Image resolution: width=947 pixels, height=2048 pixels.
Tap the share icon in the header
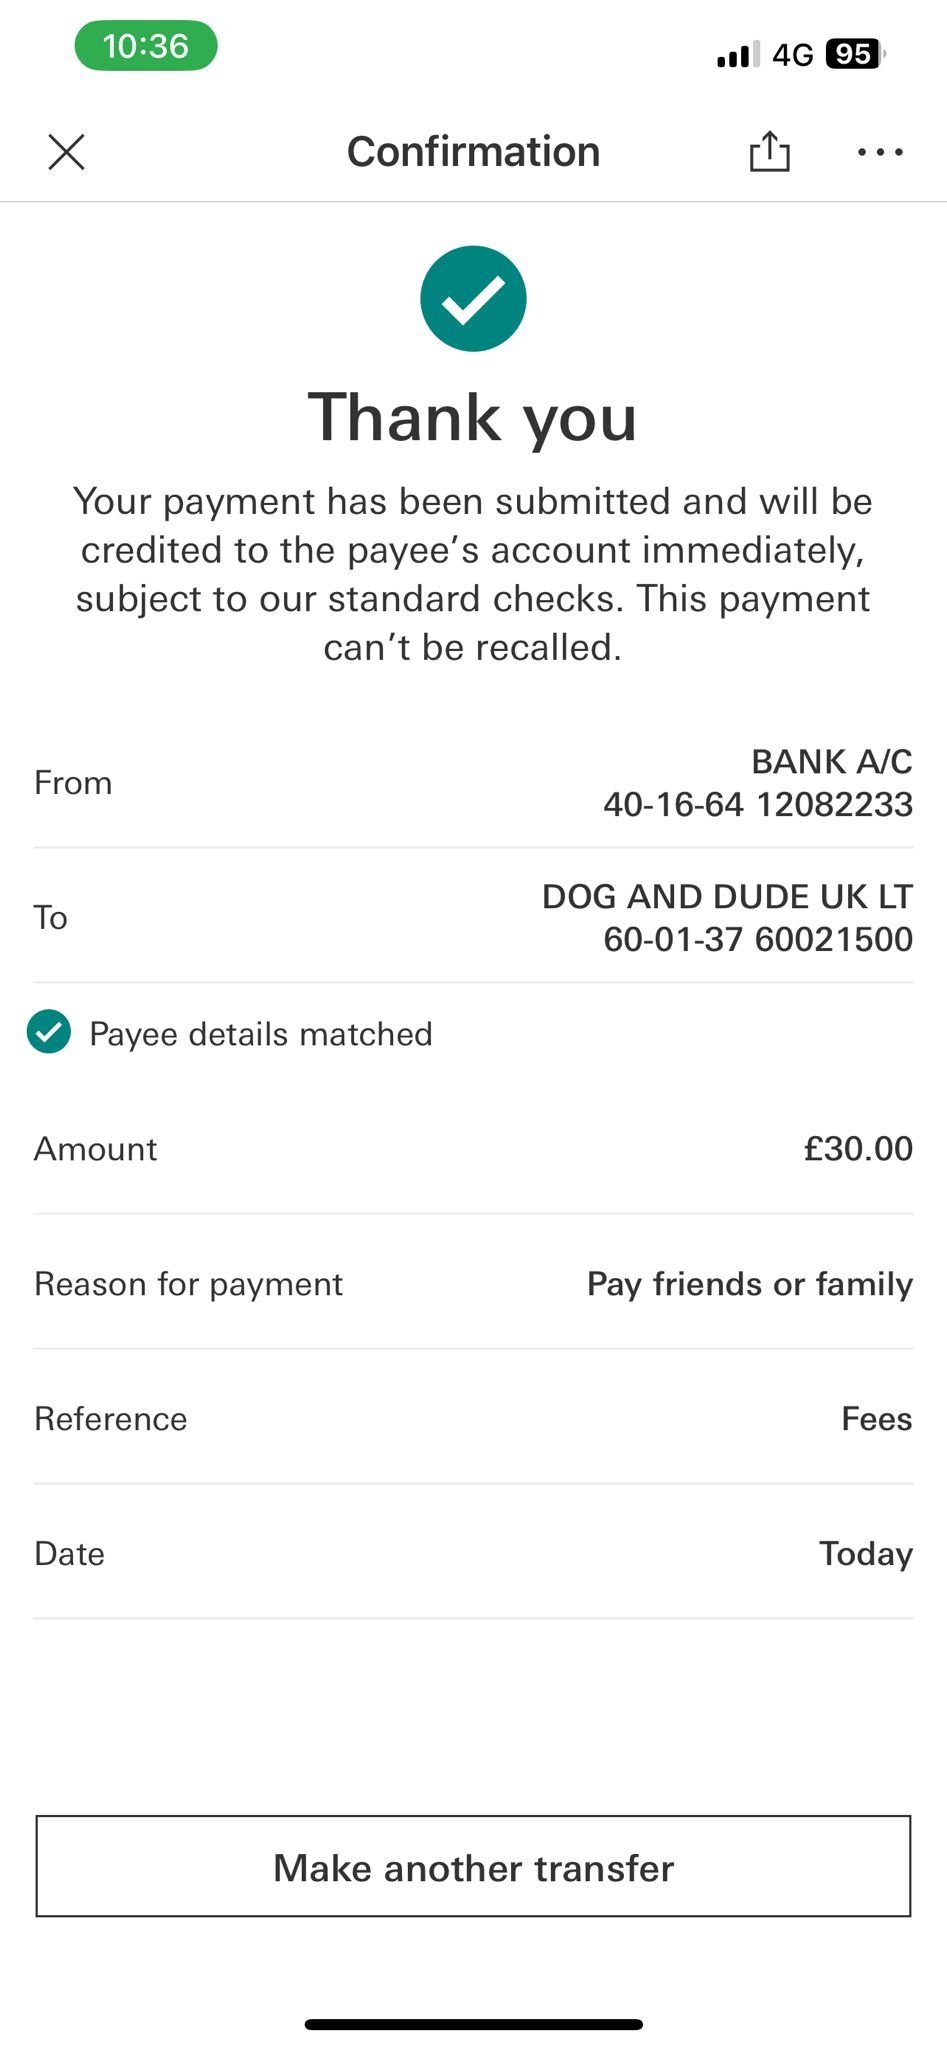(769, 152)
